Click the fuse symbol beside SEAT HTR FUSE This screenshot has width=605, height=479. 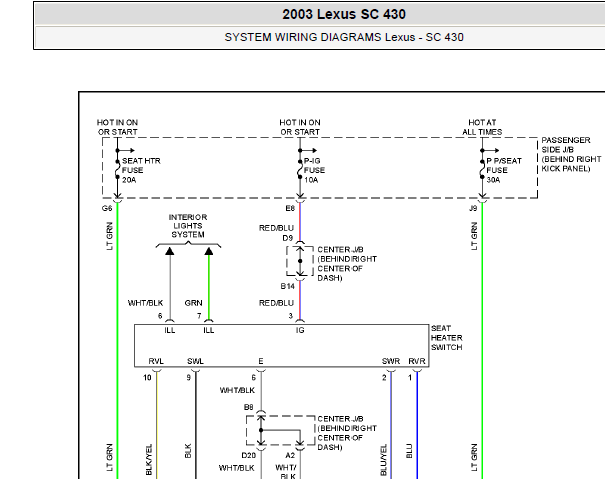(118, 169)
